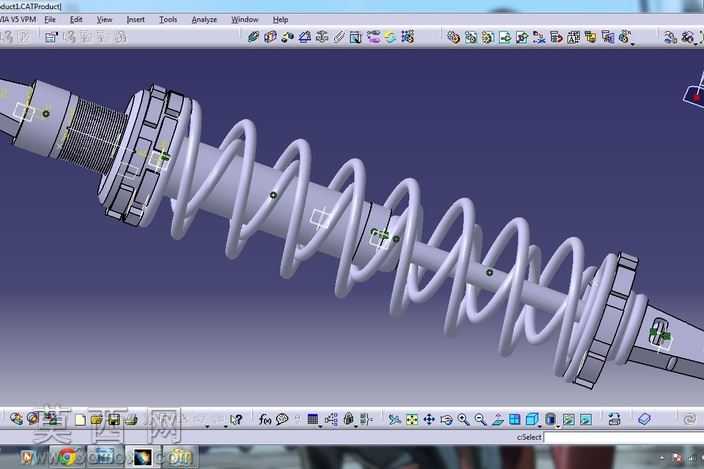The width and height of the screenshot is (704, 469).
Task: Click the Fix Together paperclip icon
Action: pos(339,37)
